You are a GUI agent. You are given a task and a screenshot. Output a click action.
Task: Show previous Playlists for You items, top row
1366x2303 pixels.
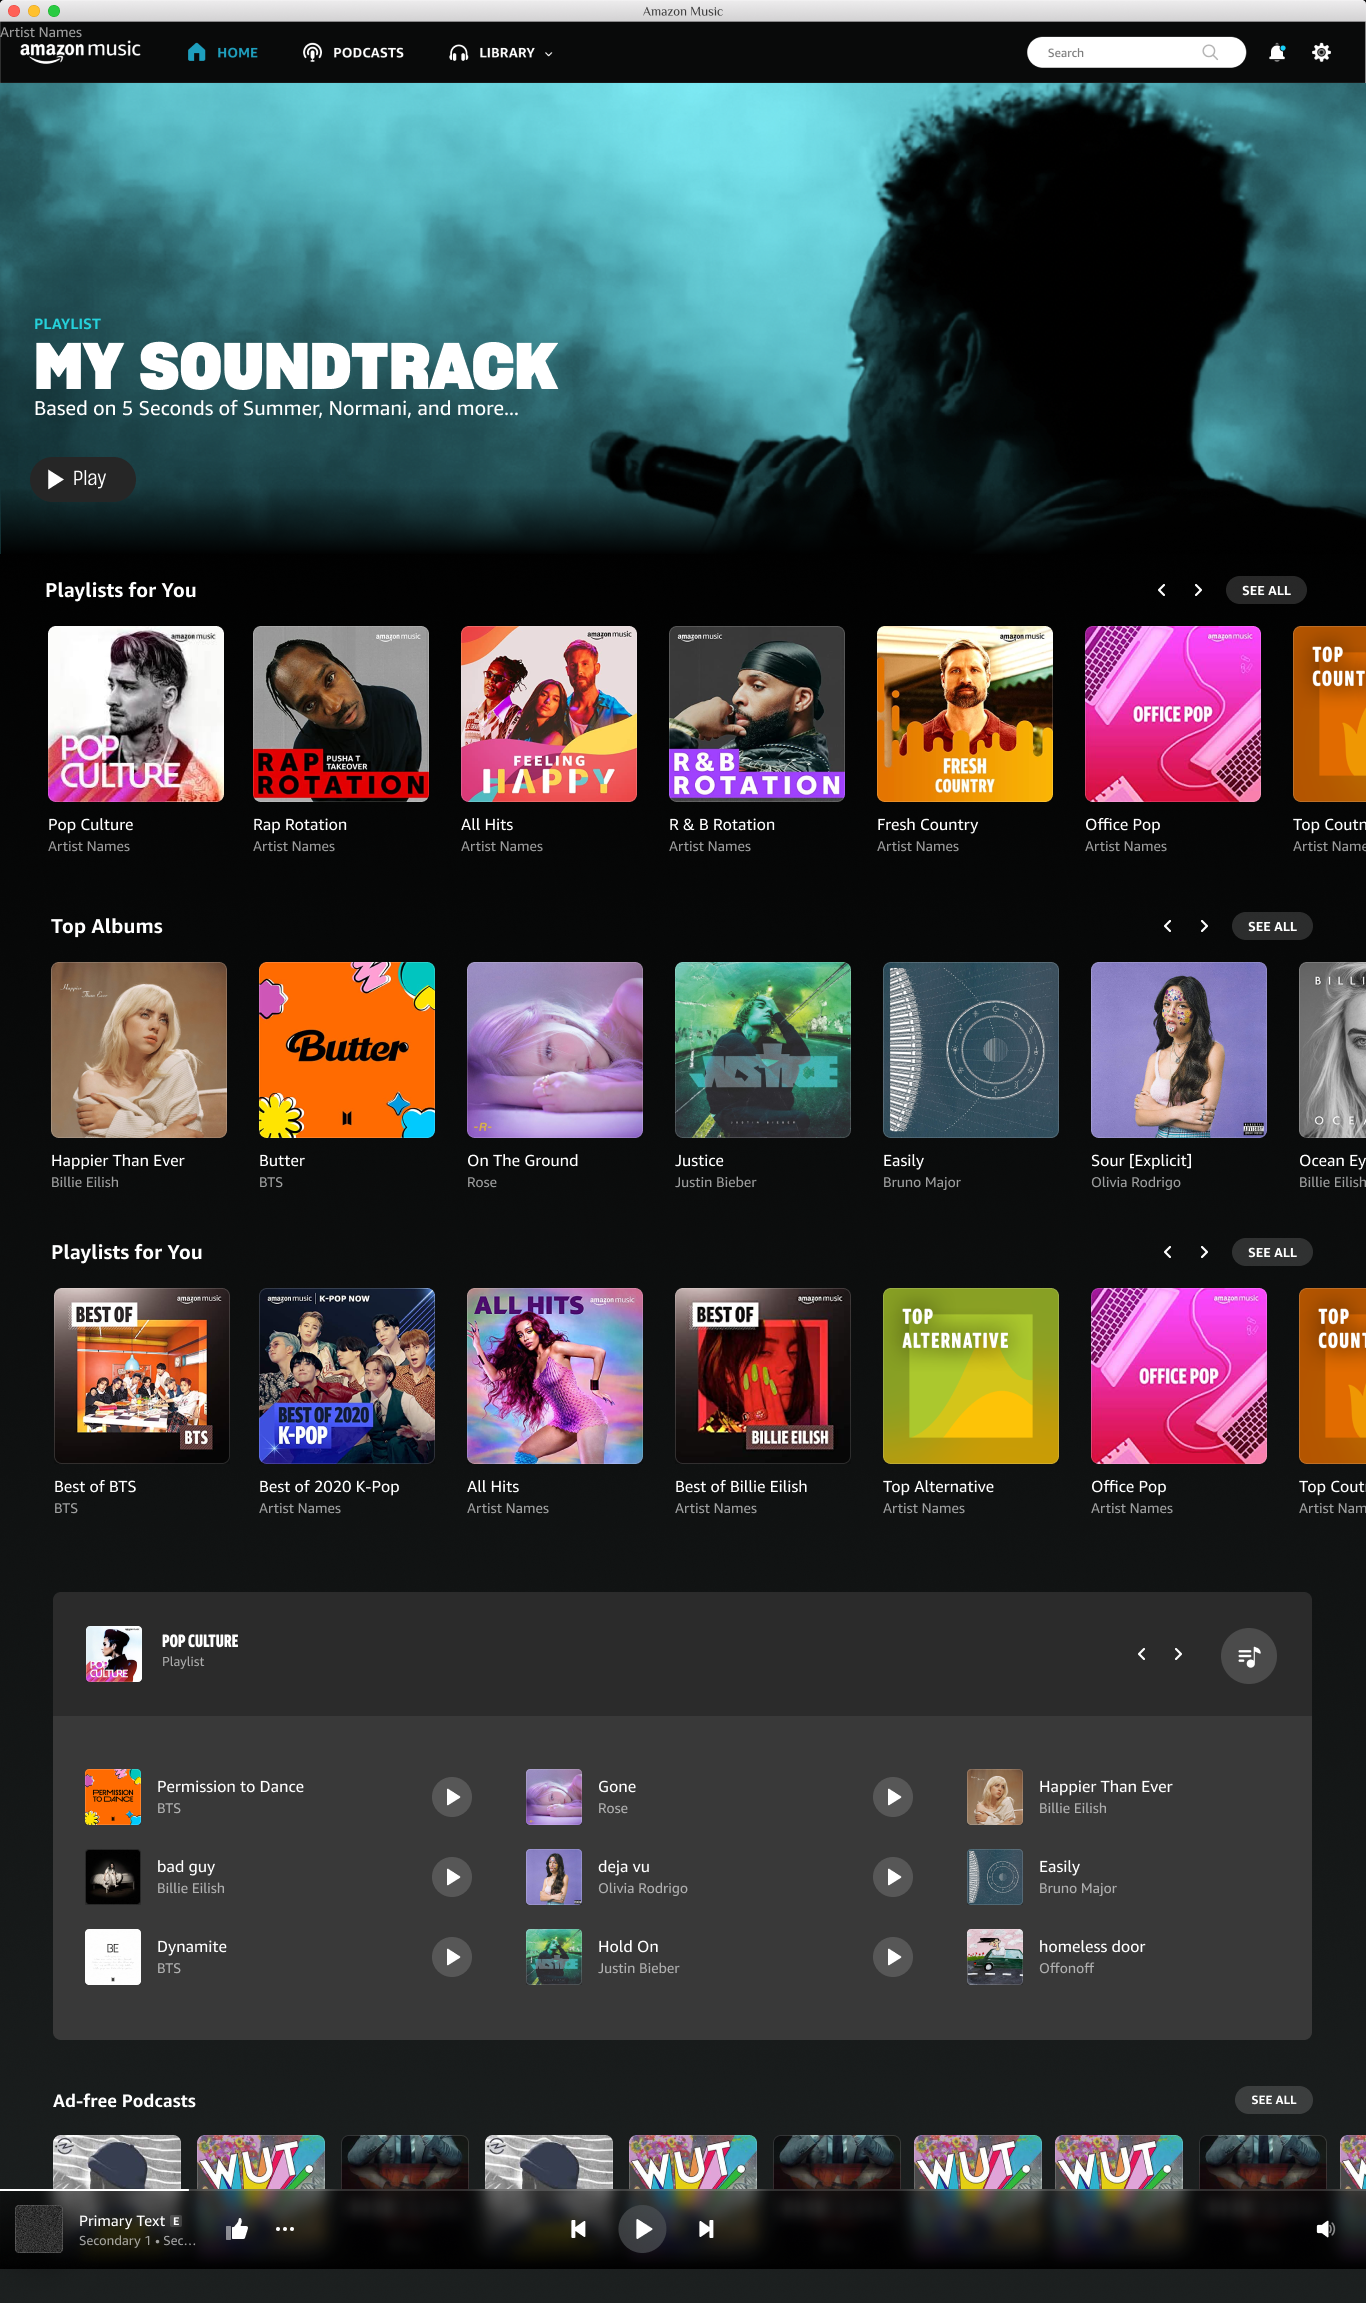(1162, 590)
